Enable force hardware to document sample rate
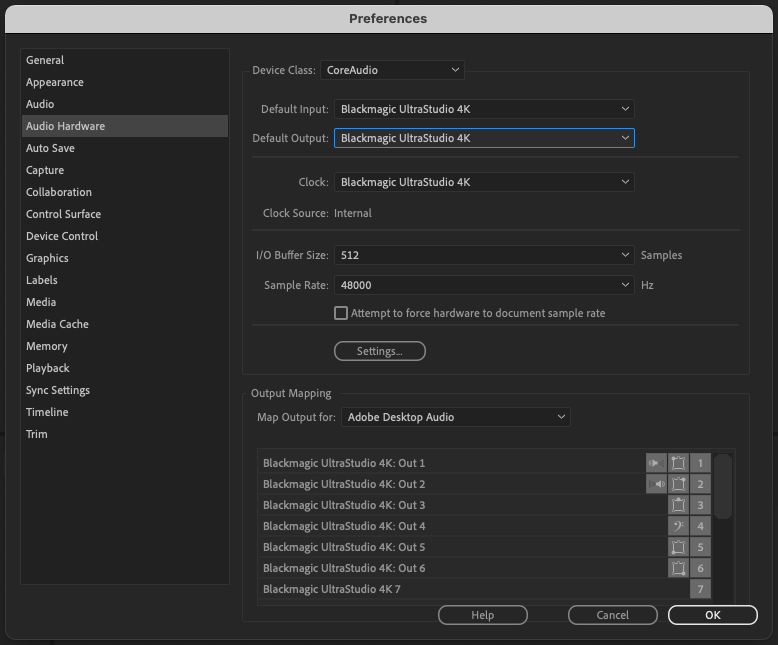 341,313
